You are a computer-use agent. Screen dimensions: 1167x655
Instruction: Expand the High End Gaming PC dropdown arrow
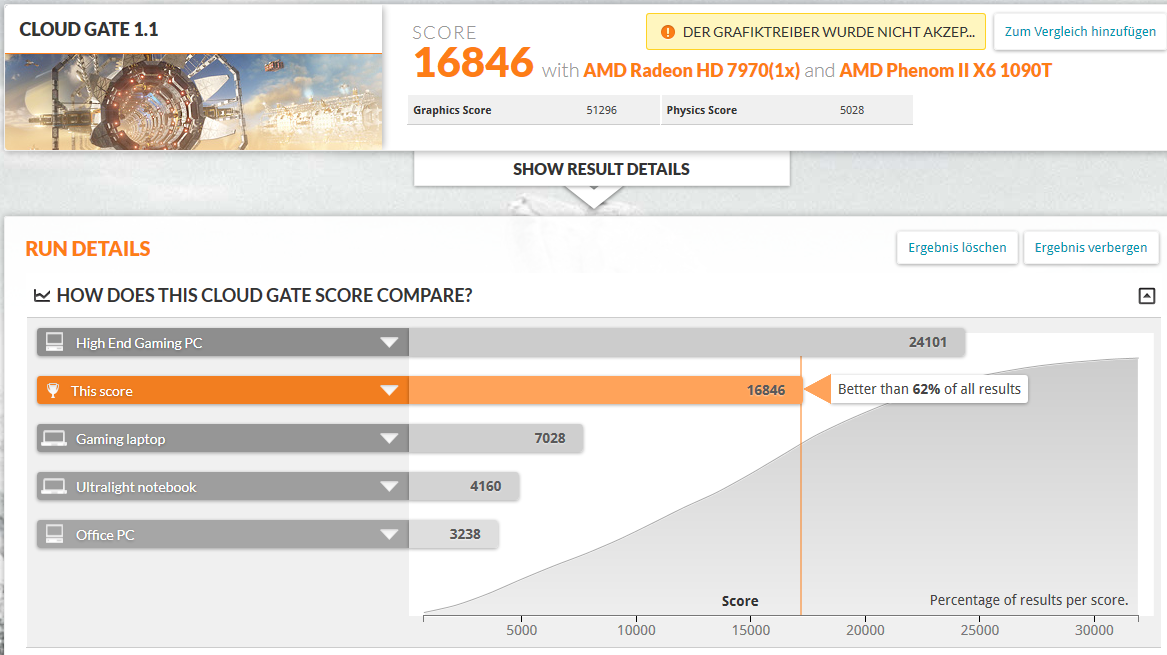pos(389,342)
